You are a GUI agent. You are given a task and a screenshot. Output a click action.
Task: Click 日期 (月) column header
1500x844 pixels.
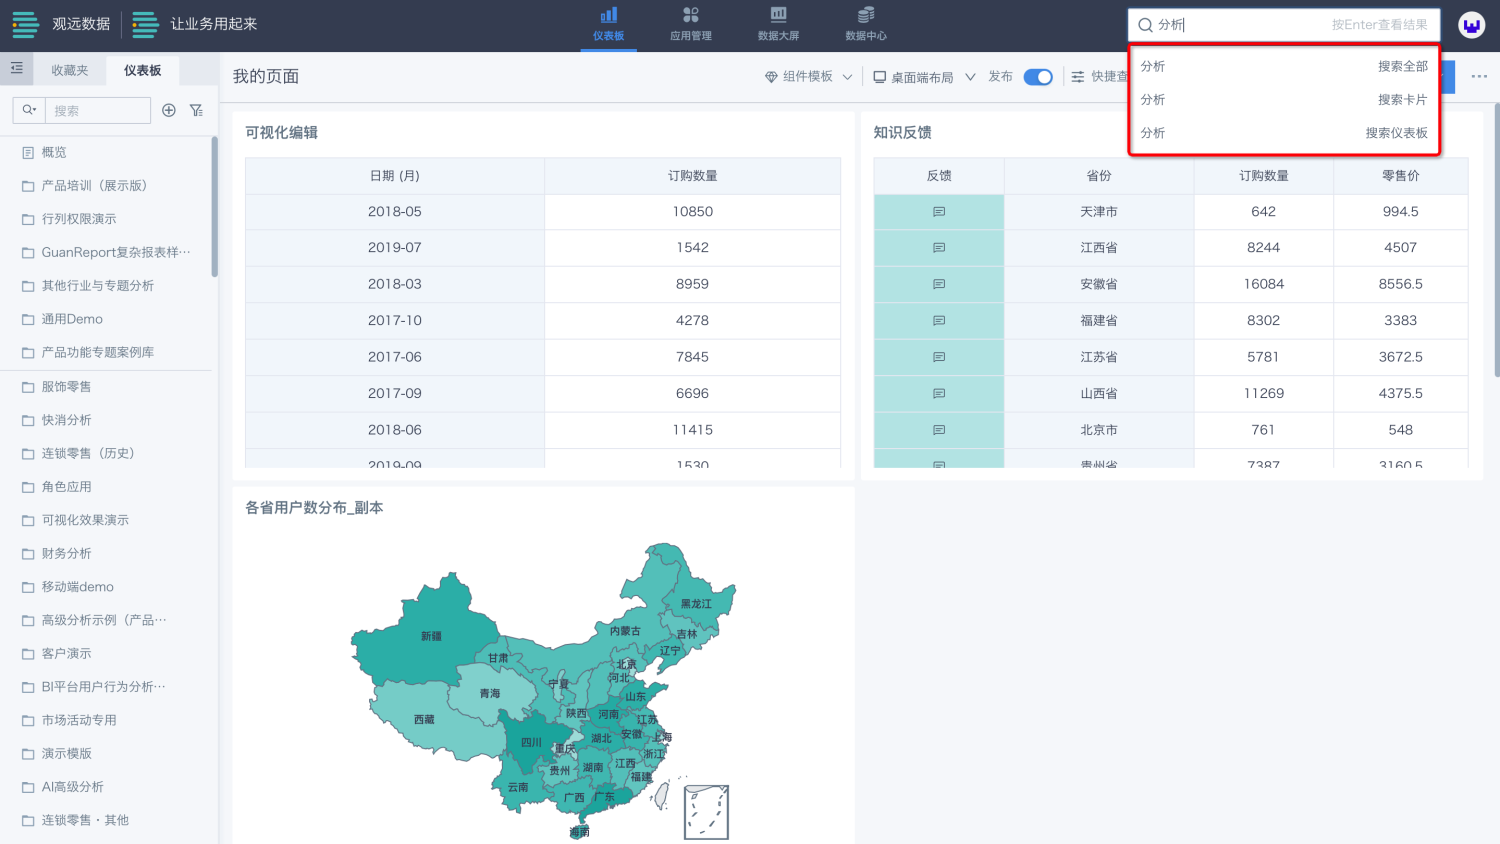click(395, 176)
